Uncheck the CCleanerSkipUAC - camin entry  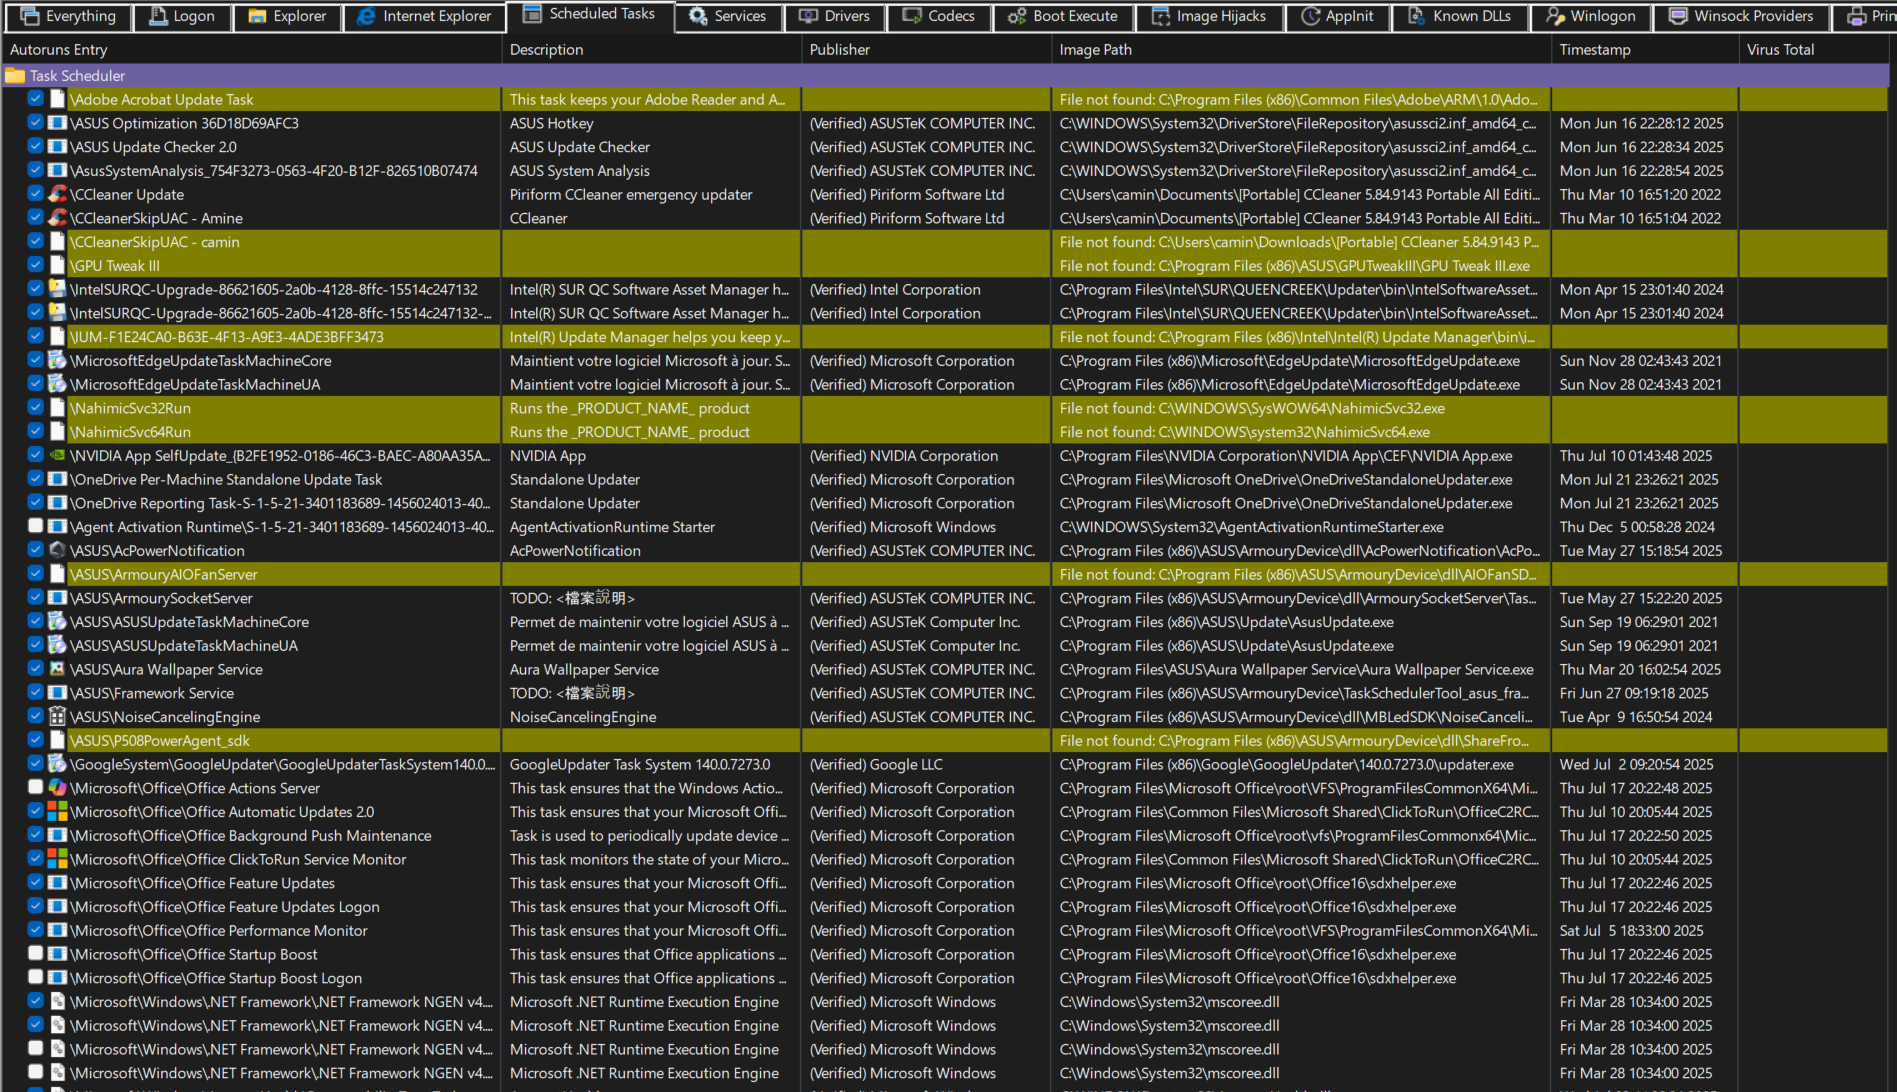(x=35, y=241)
